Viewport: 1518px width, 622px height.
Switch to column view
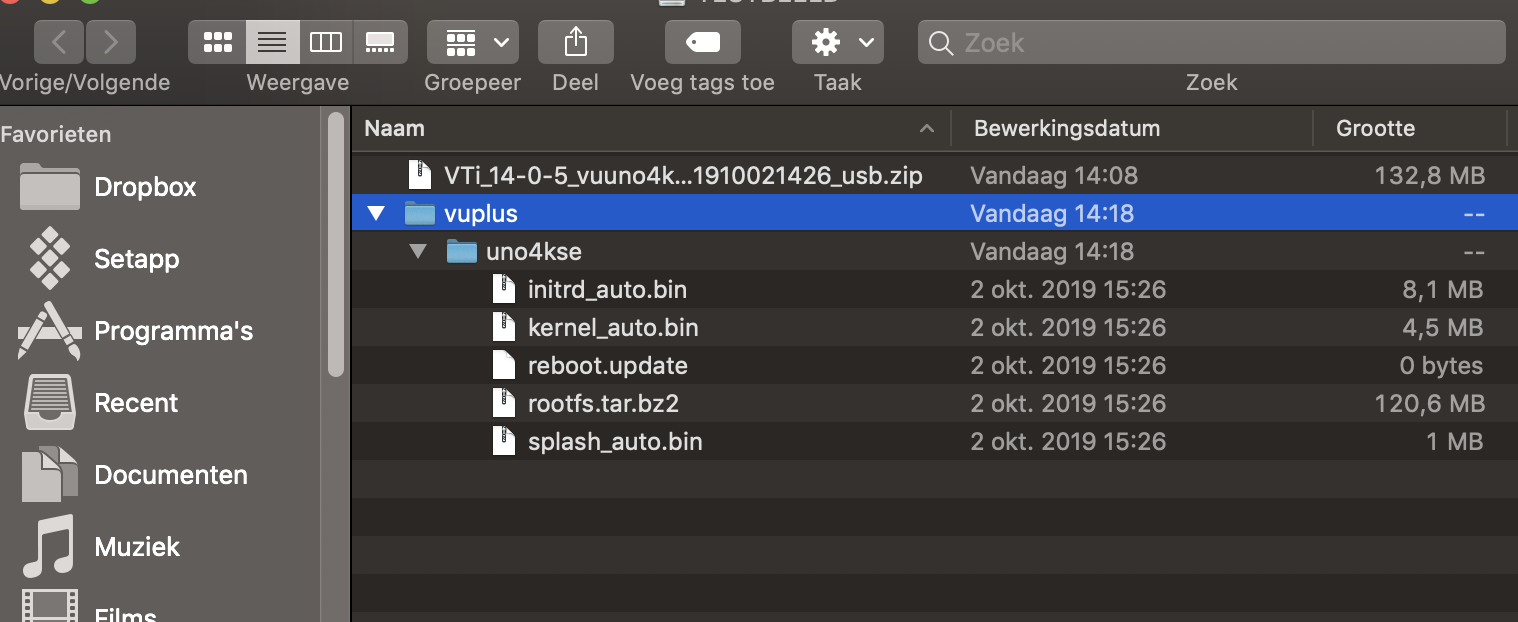pos(325,42)
